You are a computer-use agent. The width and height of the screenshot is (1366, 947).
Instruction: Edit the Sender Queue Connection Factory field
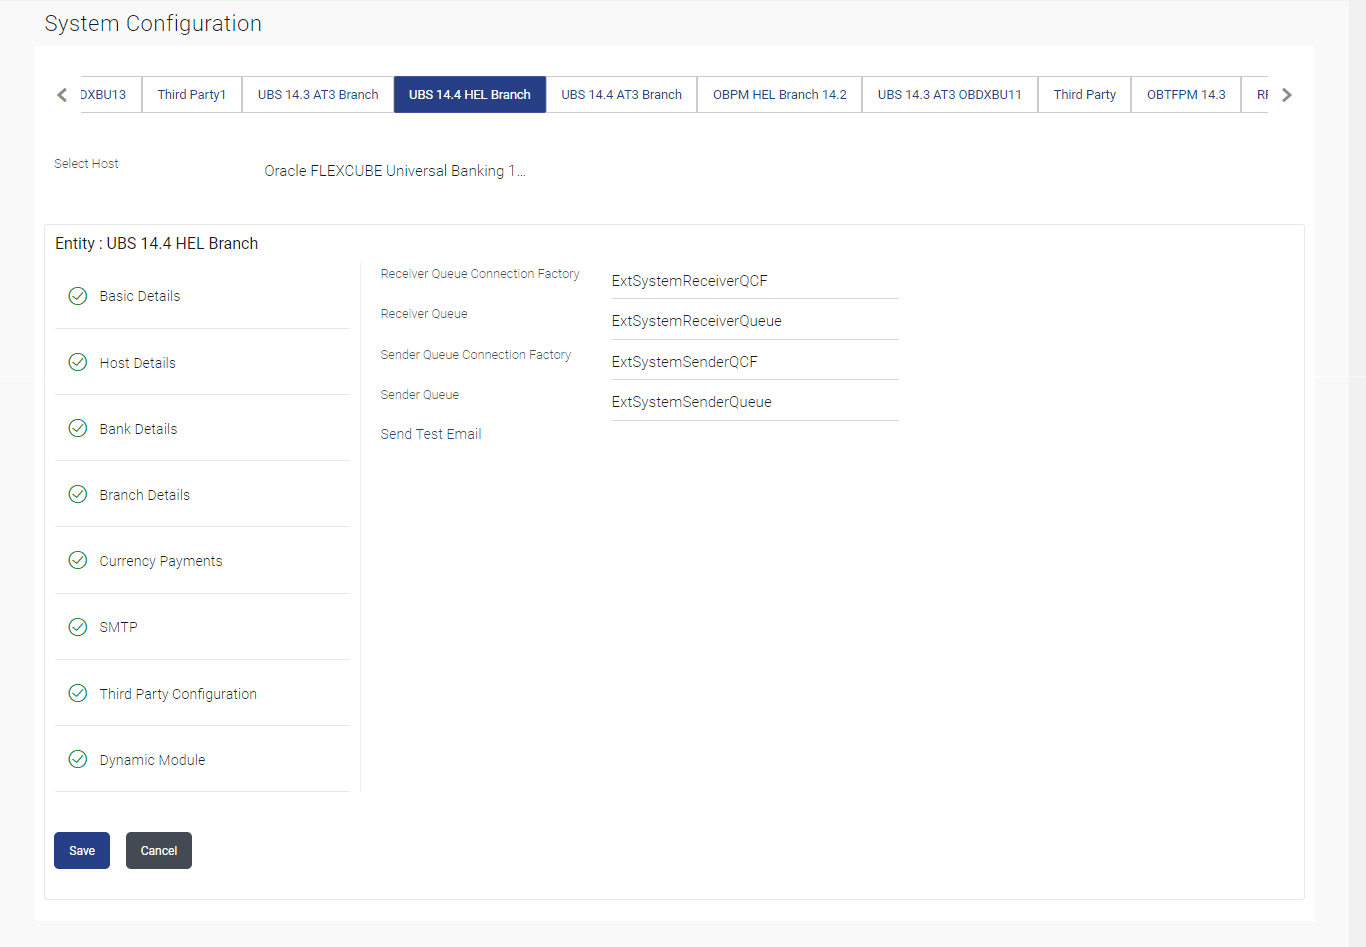pos(755,362)
